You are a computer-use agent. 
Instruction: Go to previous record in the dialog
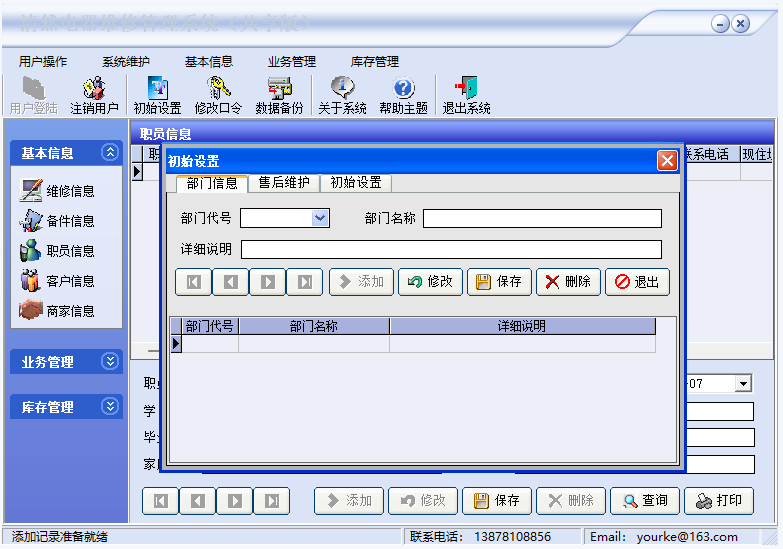pyautogui.click(x=230, y=282)
